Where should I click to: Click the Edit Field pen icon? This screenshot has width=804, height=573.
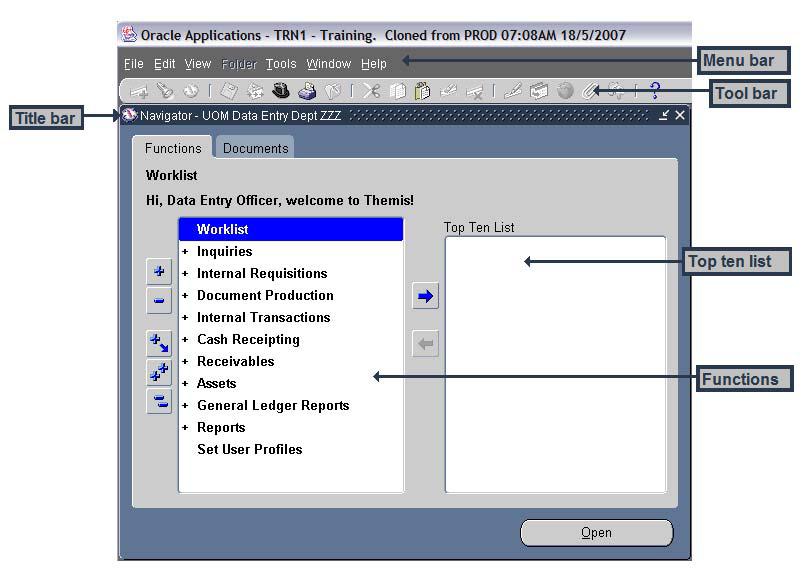513,91
